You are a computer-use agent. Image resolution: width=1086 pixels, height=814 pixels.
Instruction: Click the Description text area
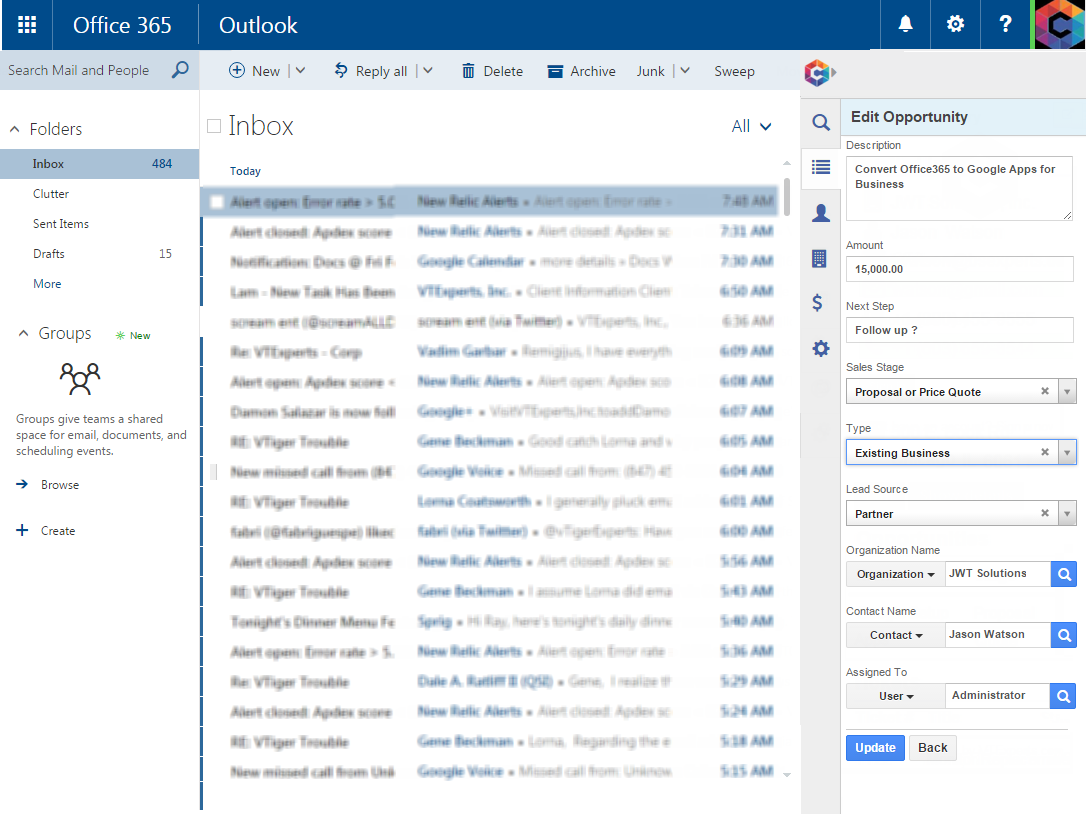coord(959,188)
